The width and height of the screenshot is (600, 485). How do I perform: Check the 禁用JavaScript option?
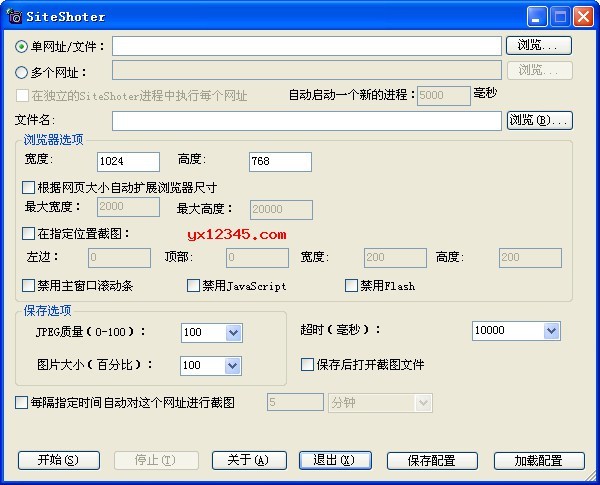coord(193,286)
